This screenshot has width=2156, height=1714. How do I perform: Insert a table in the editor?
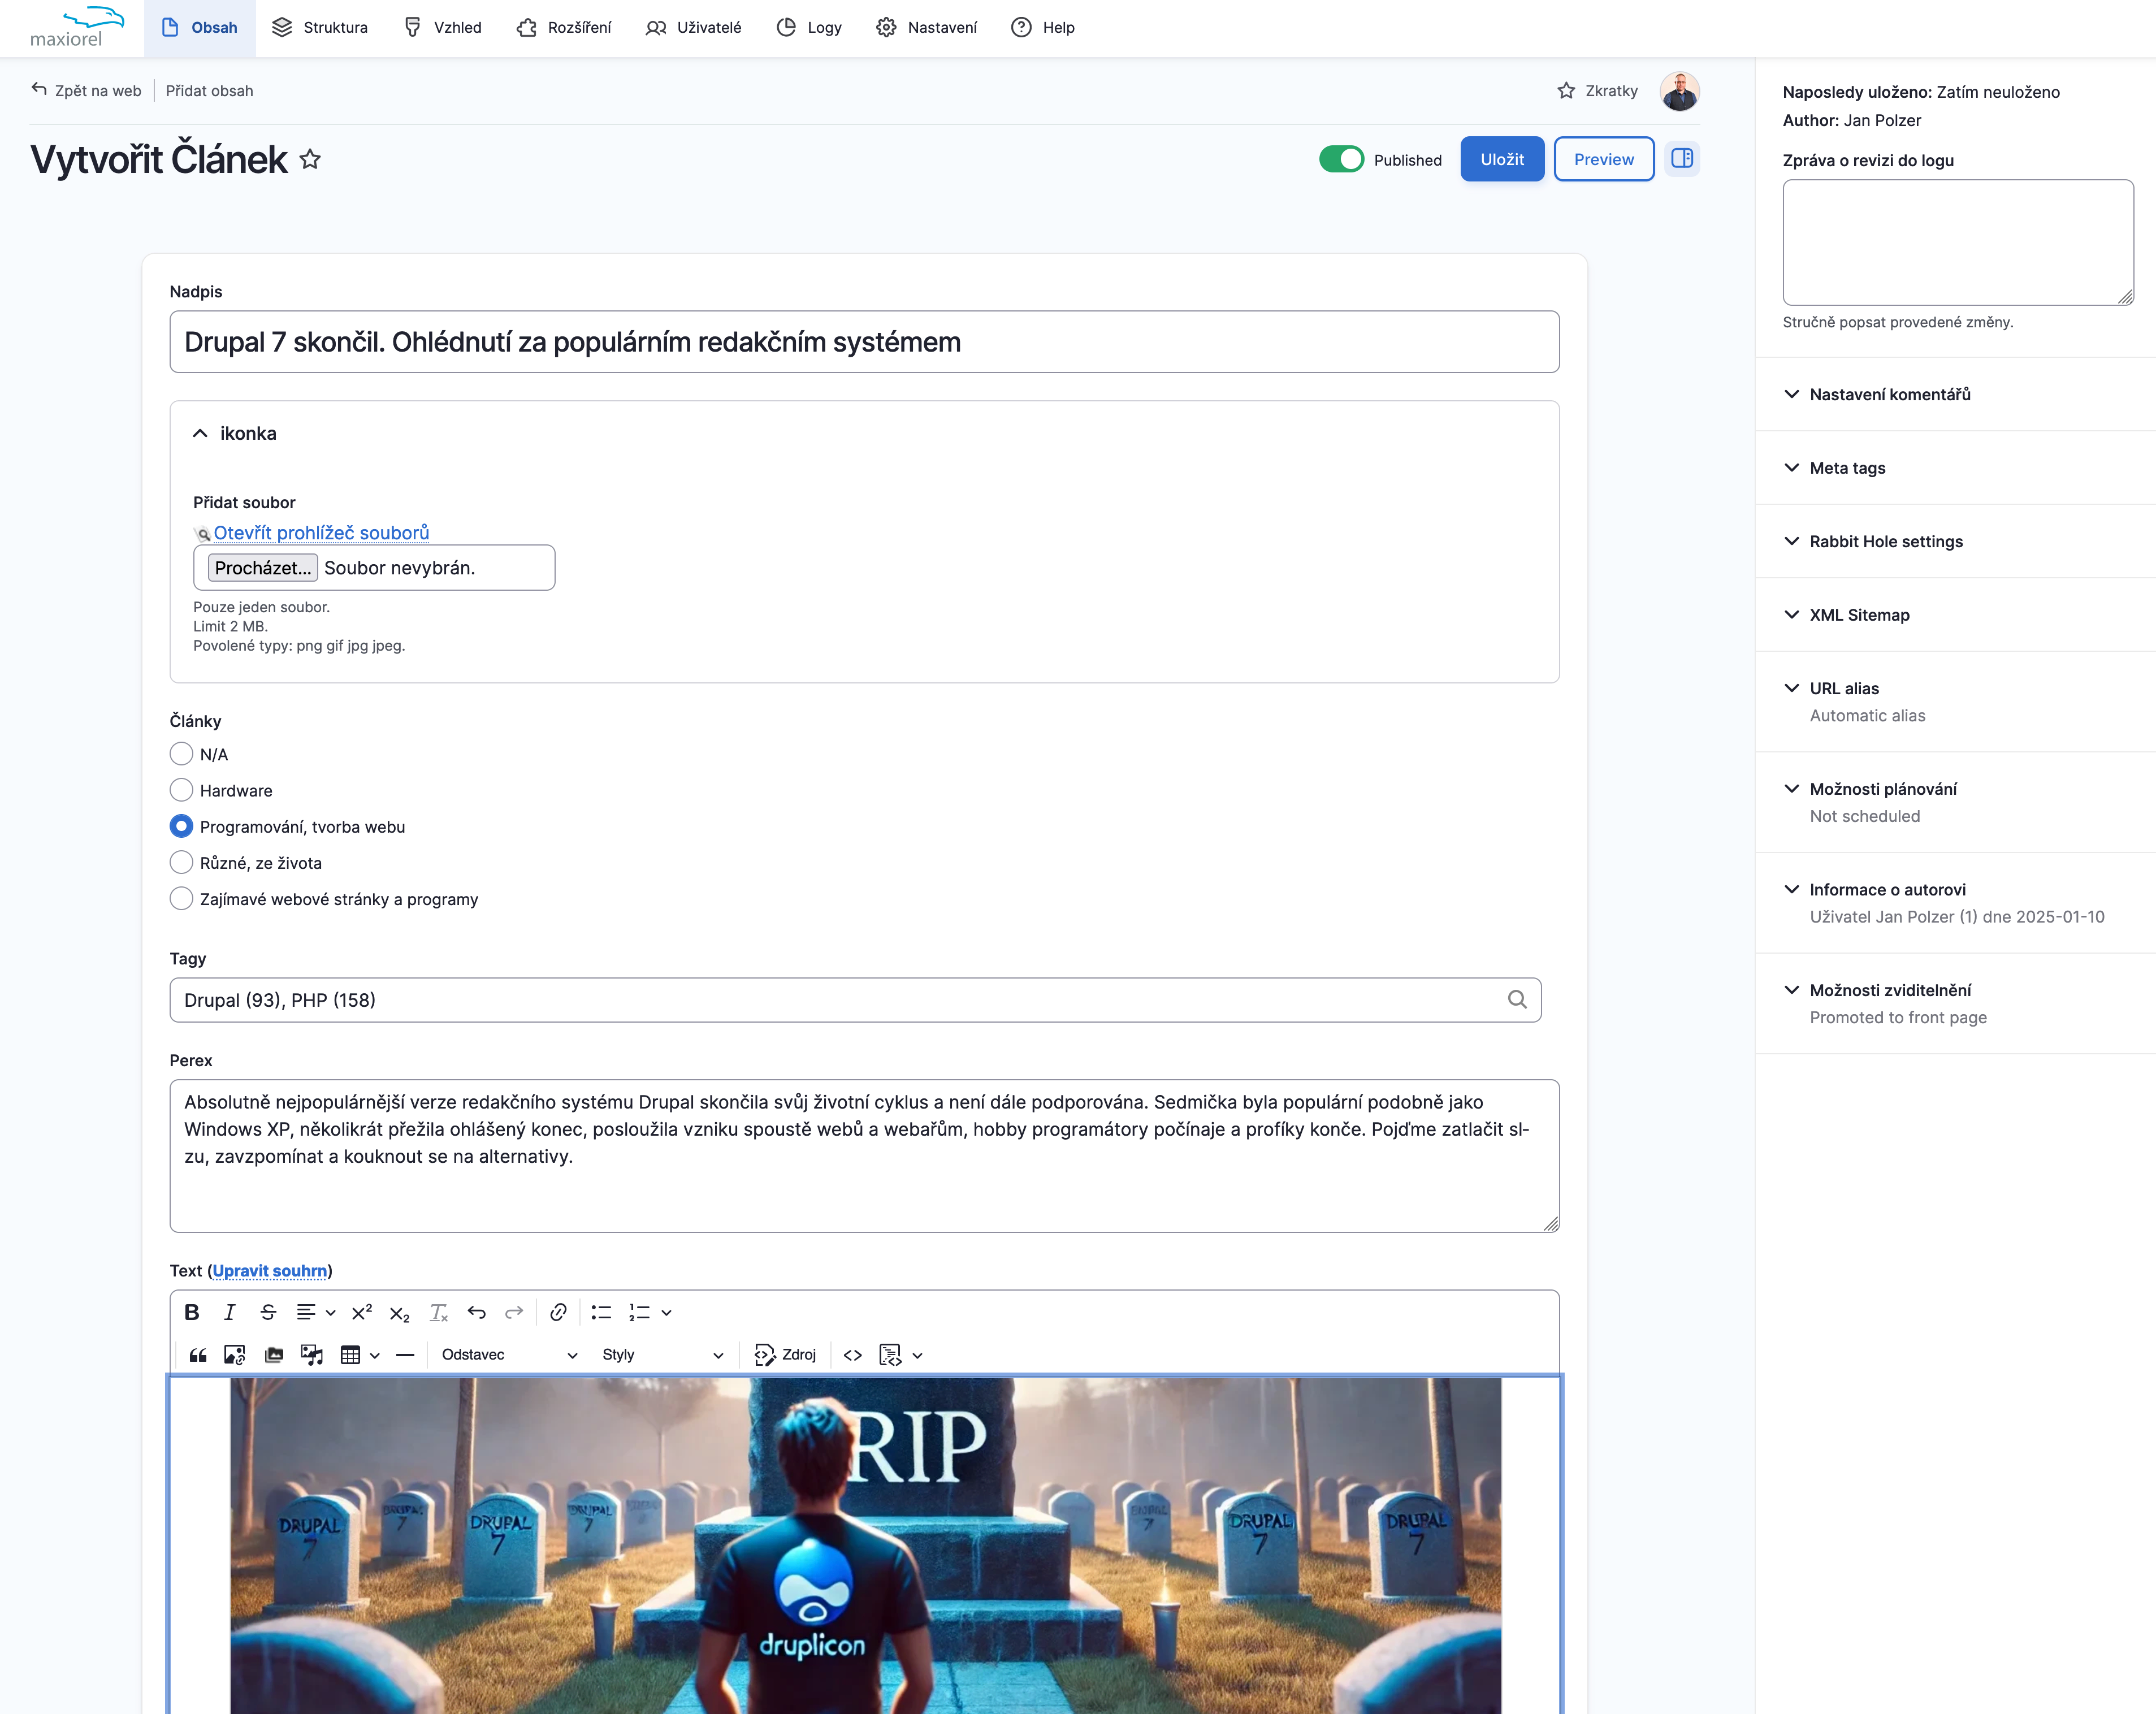coord(350,1355)
